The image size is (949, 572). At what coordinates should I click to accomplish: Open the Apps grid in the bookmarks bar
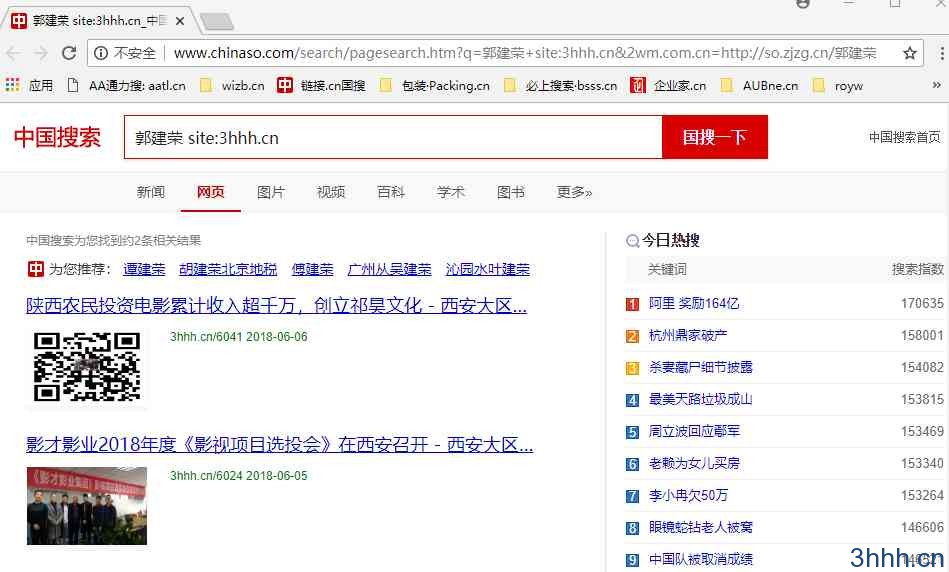click(29, 85)
